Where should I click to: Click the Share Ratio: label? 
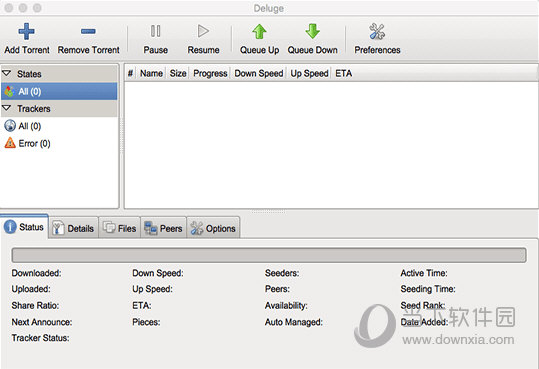click(35, 305)
